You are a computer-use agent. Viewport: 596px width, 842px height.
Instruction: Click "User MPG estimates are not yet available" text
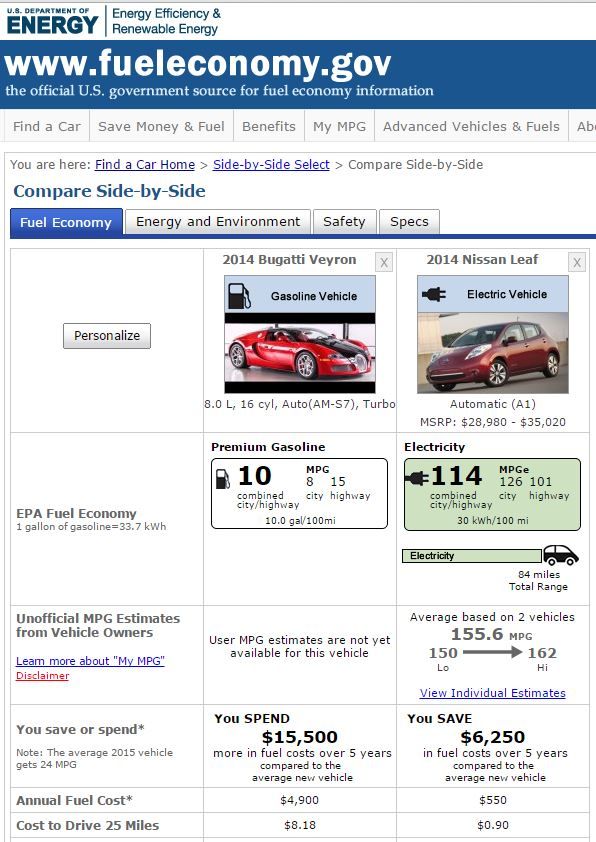300,647
